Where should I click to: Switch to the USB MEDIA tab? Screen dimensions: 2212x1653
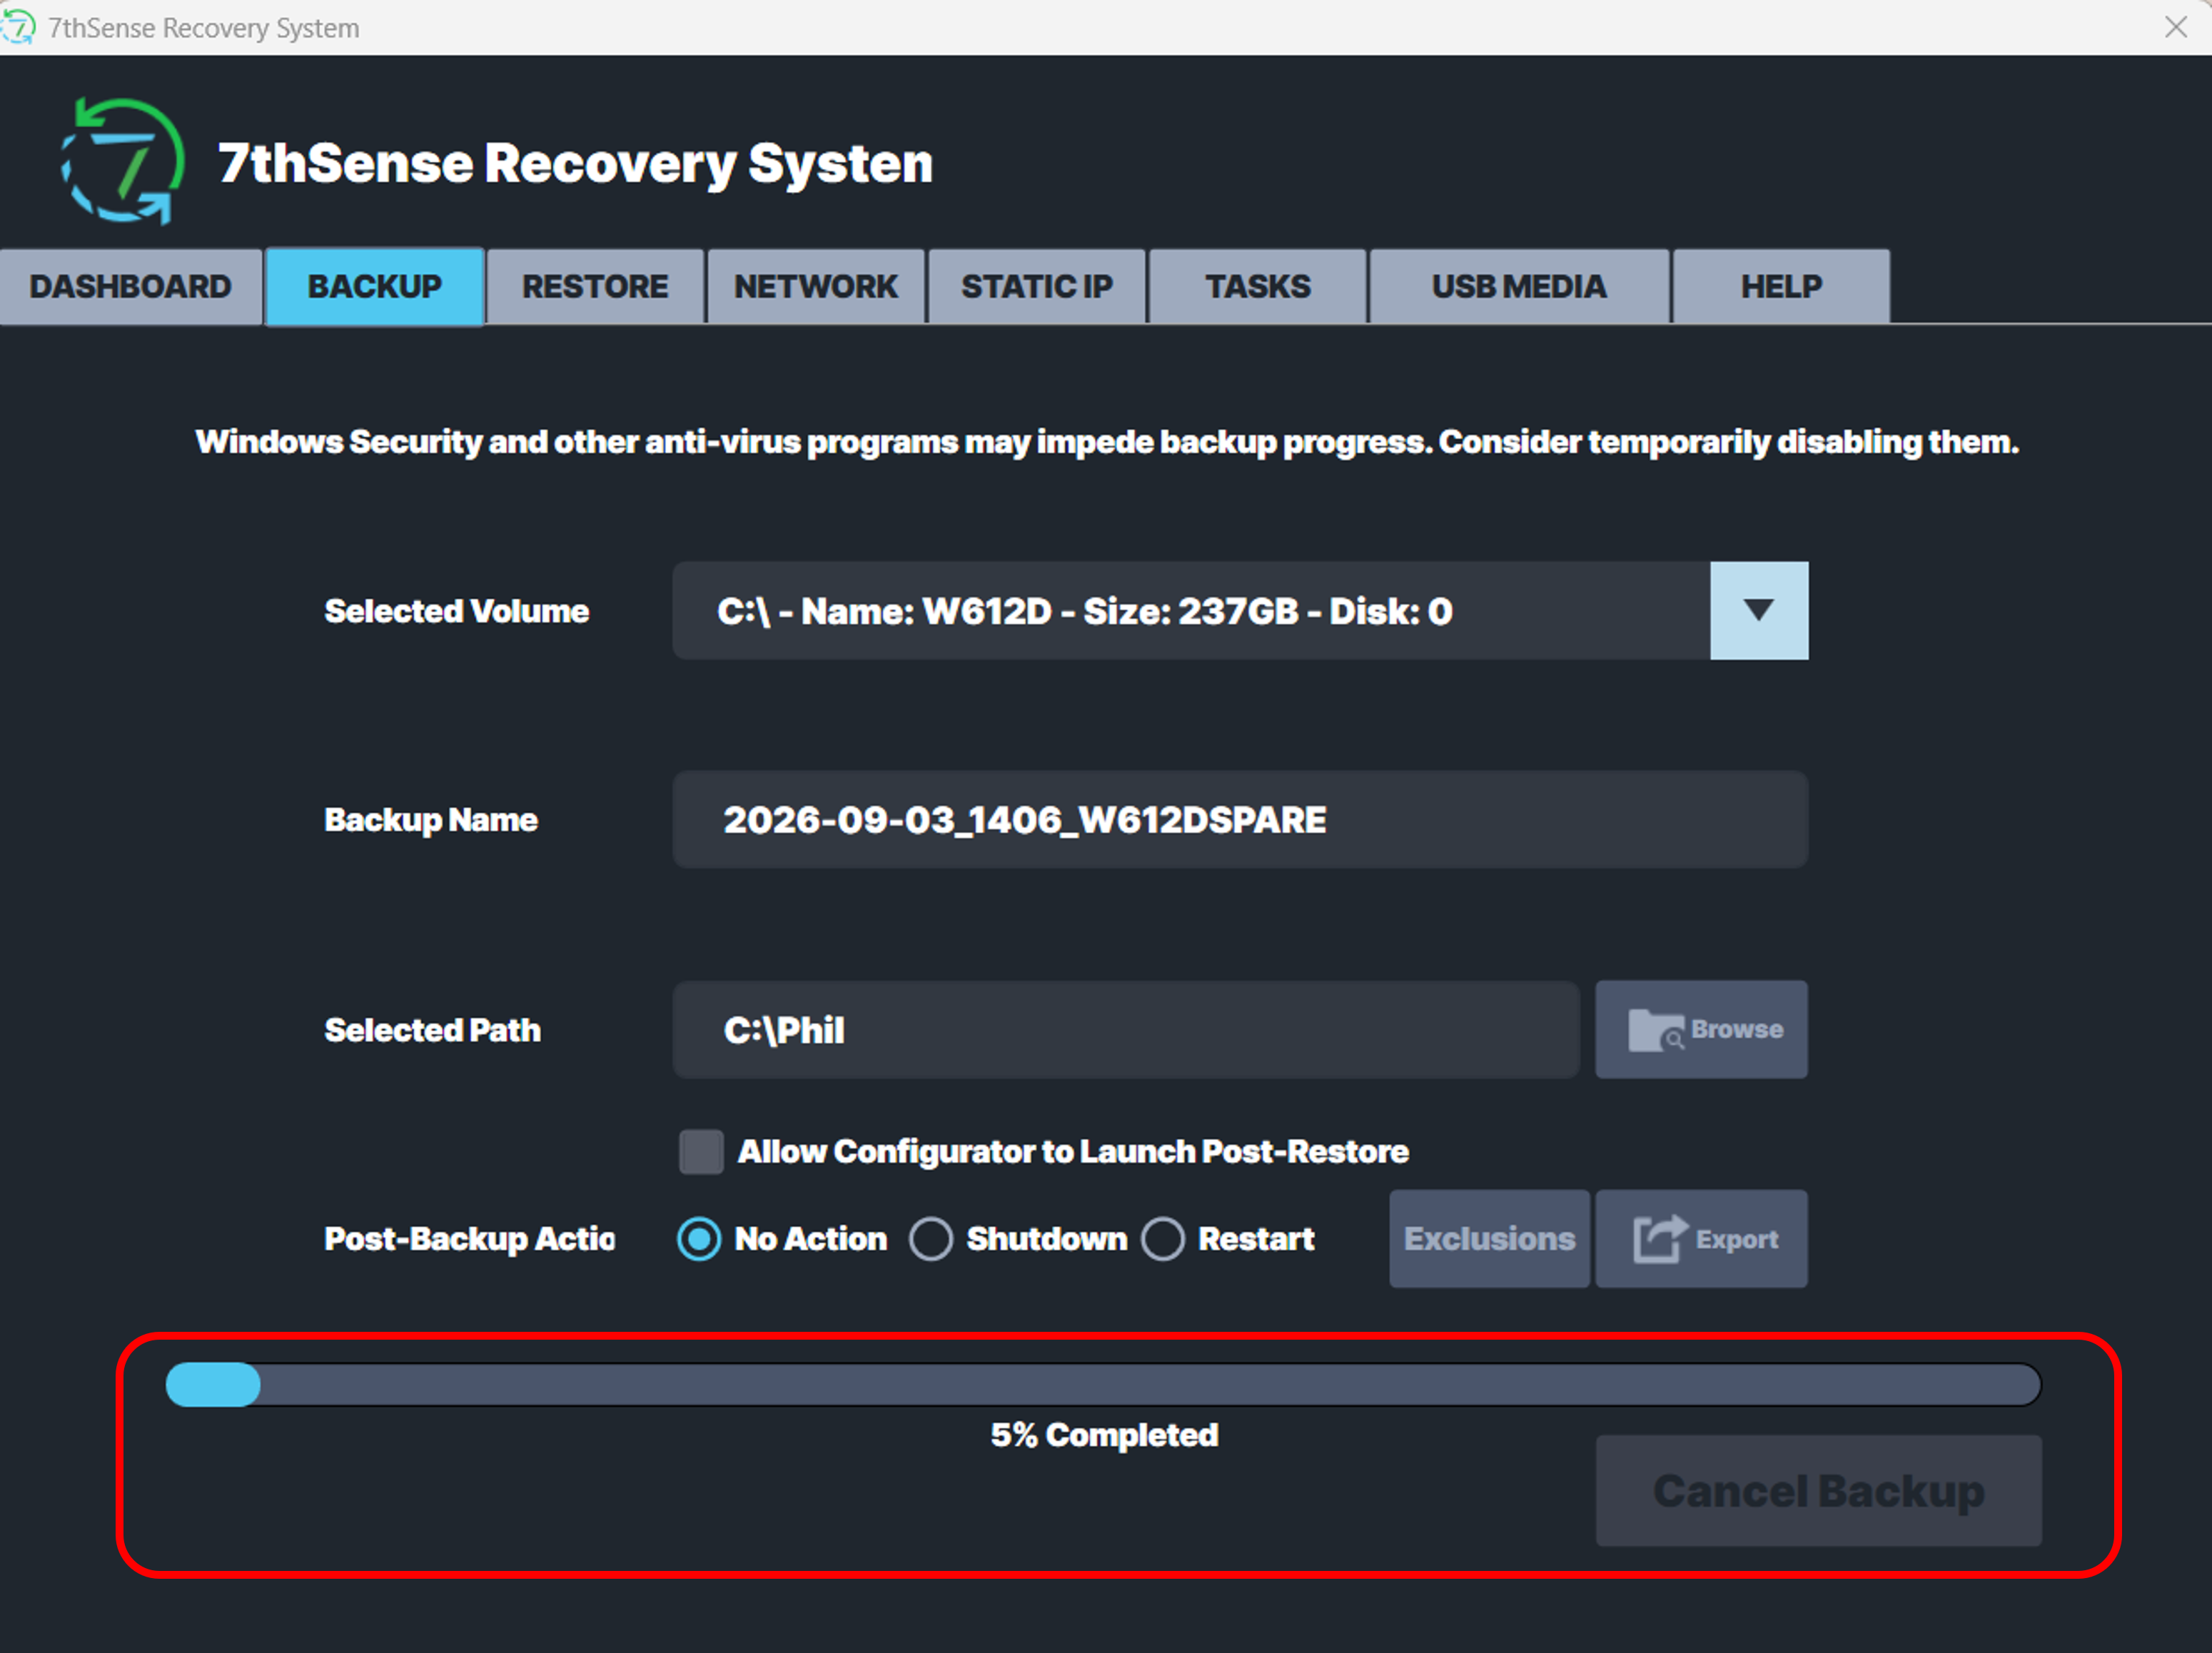point(1519,287)
